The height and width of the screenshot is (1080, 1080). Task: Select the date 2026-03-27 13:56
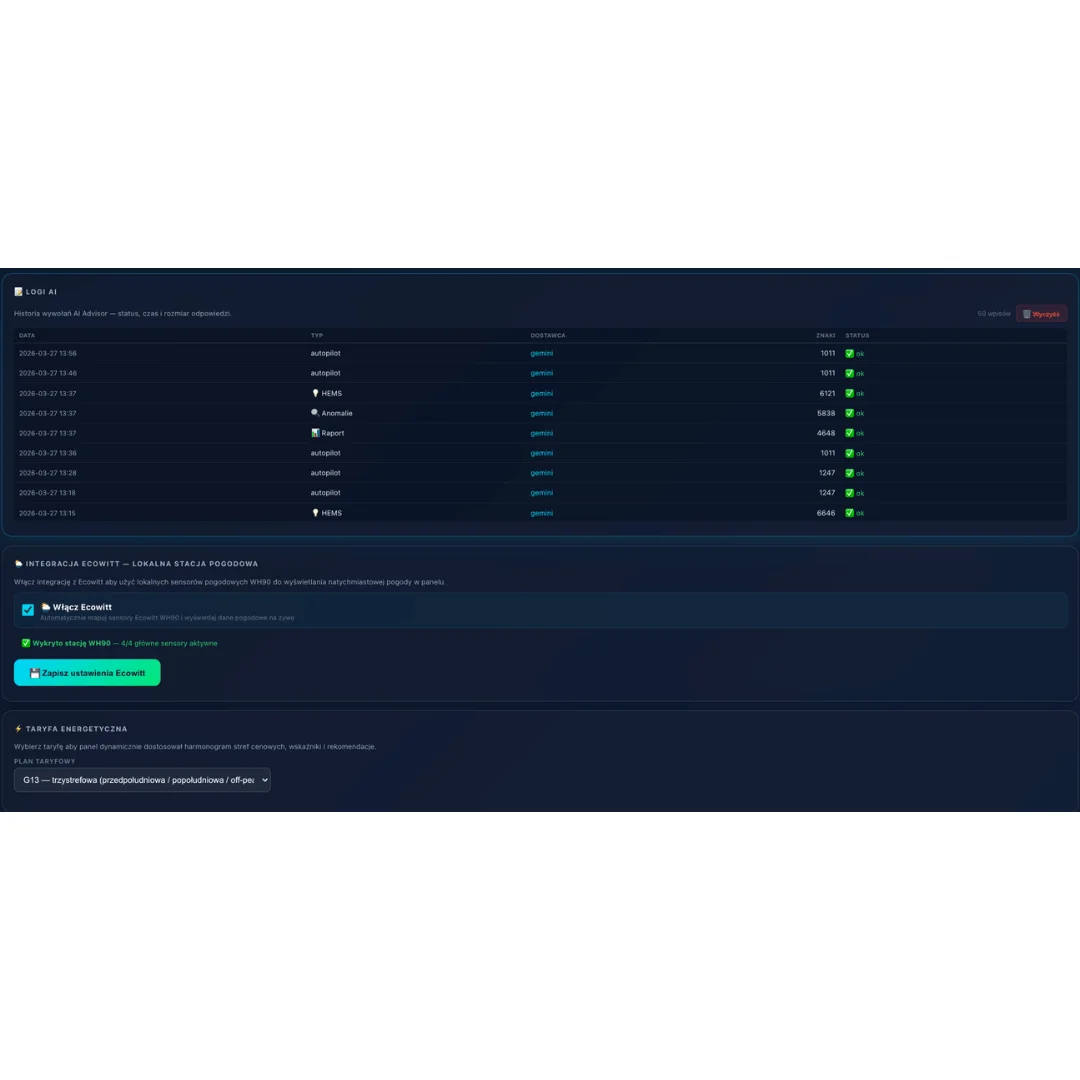(x=48, y=353)
